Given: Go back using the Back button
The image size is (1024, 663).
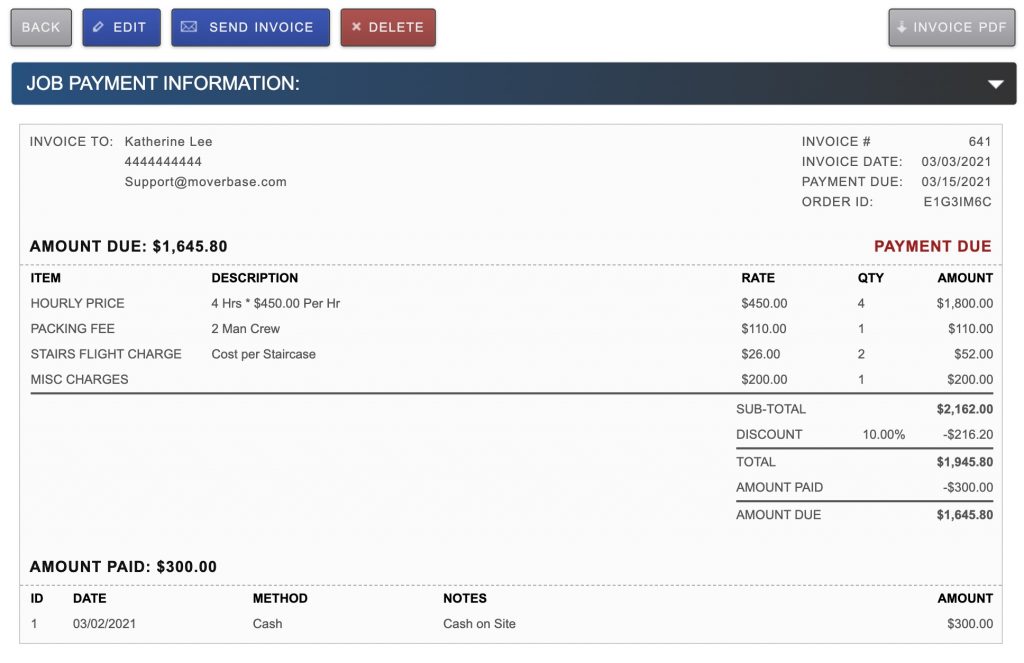Looking at the screenshot, I should click(x=40, y=27).
